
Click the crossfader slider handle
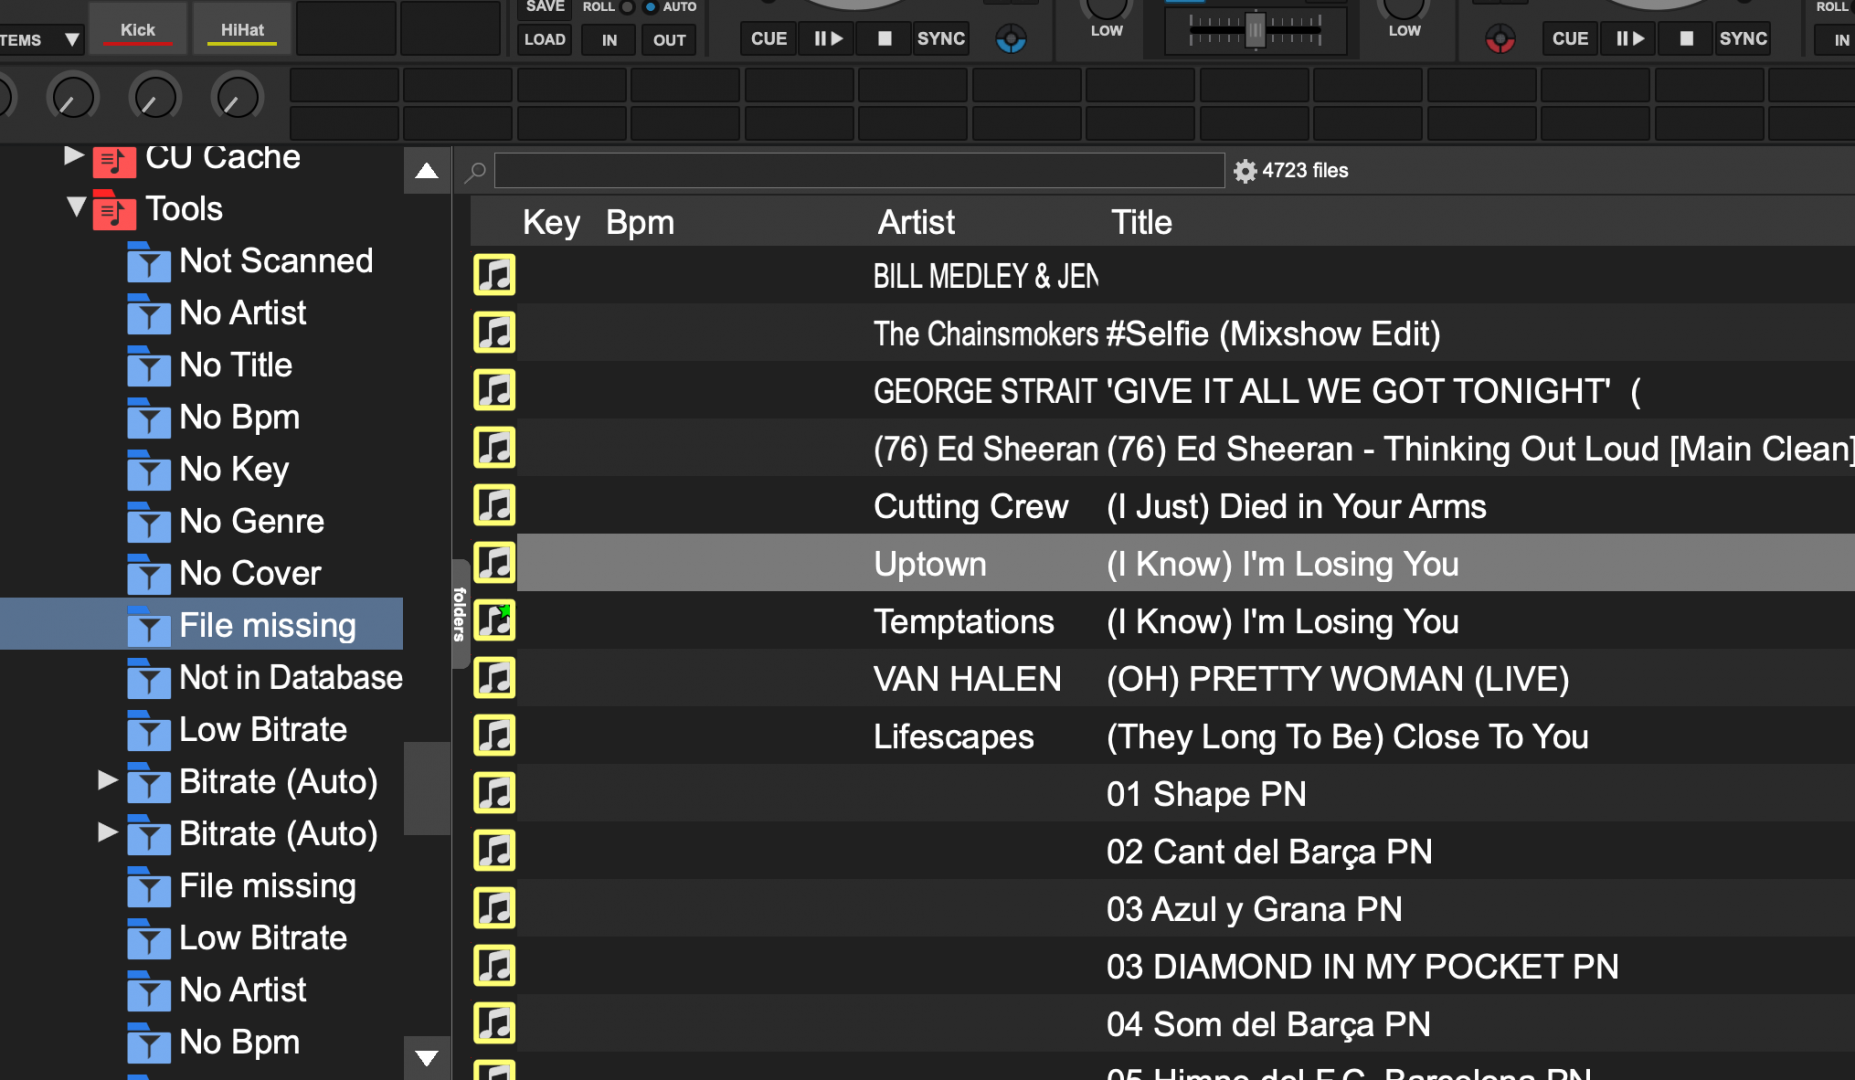coord(1255,31)
